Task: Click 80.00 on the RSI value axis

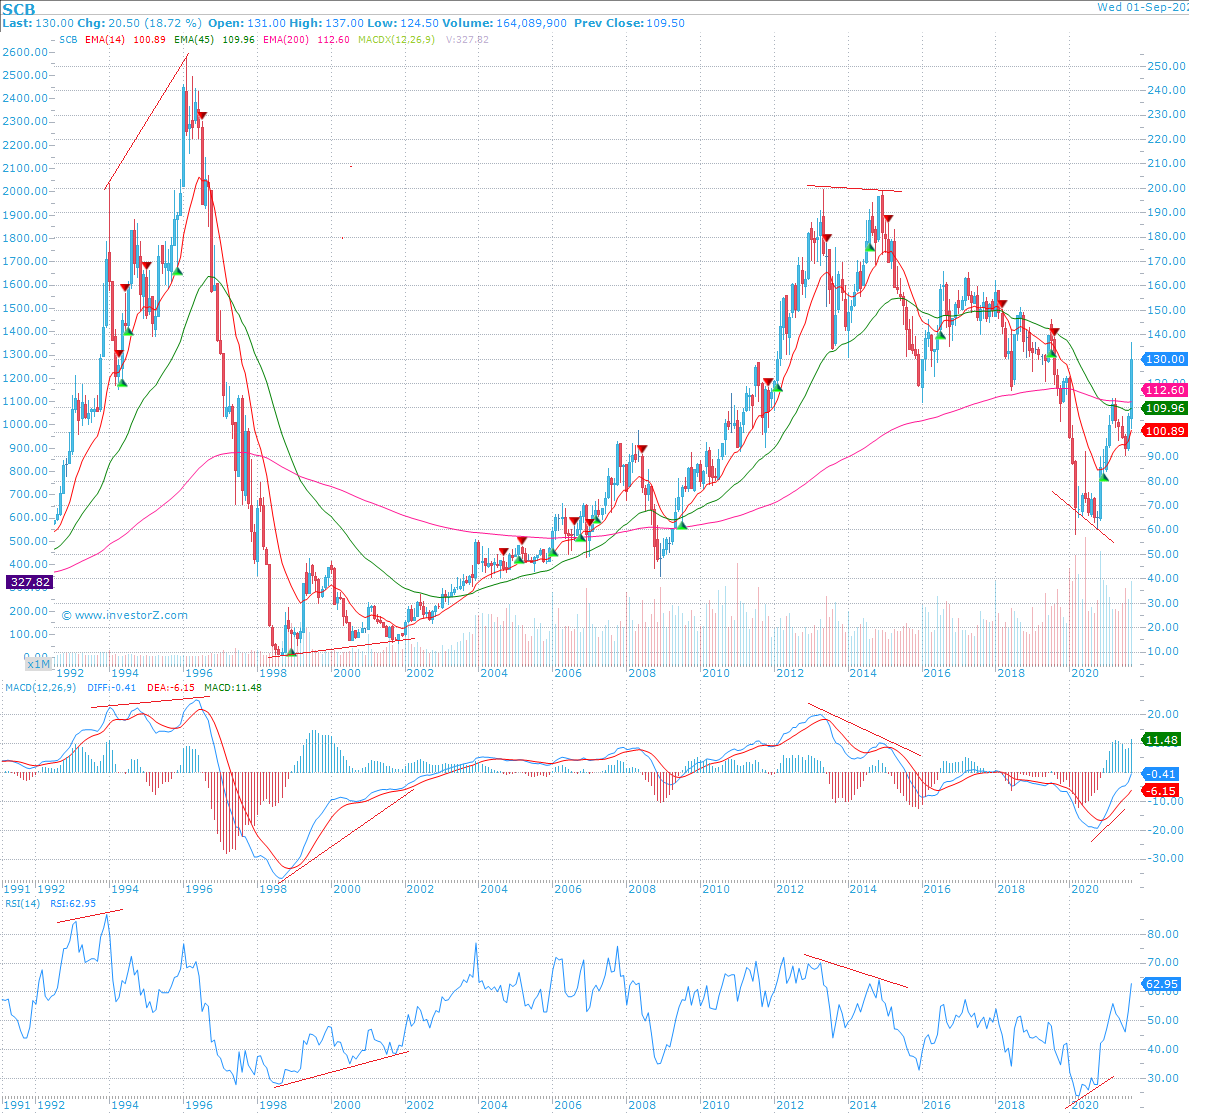Action: (x=1164, y=934)
